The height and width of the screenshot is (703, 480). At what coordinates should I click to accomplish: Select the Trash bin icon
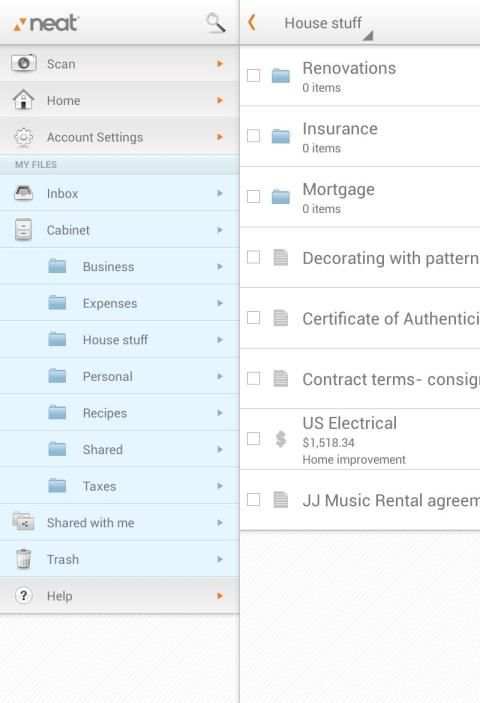click(x=23, y=559)
